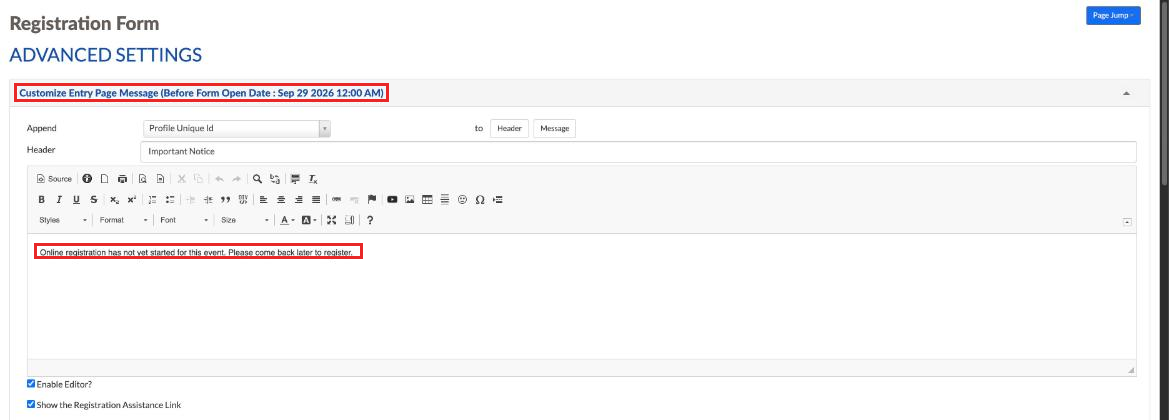Justify the text
This screenshot has width=1169, height=420.
(316, 200)
